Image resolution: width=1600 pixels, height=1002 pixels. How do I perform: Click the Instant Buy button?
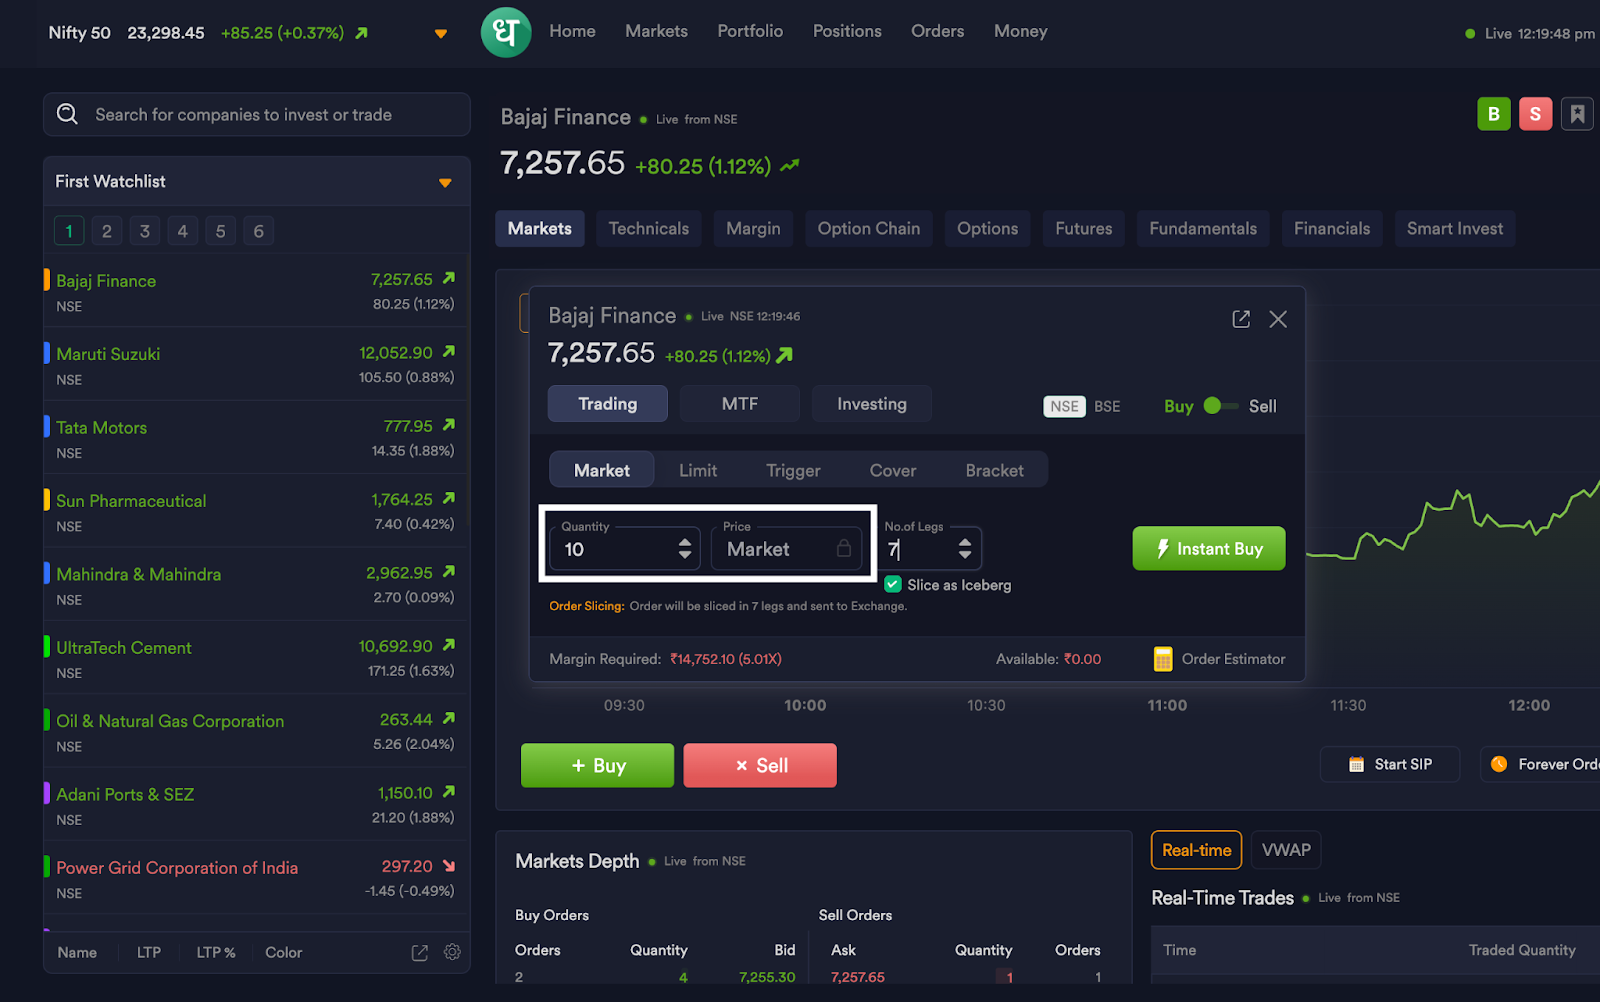pyautogui.click(x=1209, y=548)
